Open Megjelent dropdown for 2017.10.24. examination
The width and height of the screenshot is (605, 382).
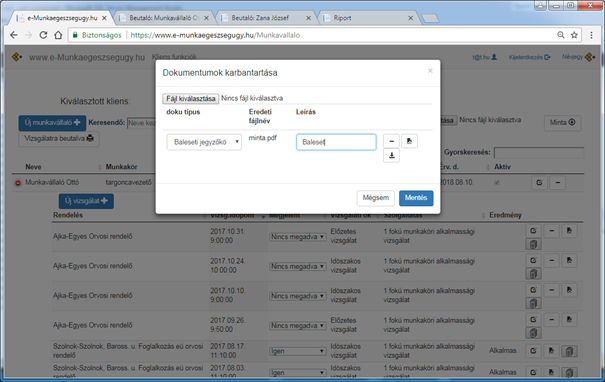click(297, 266)
